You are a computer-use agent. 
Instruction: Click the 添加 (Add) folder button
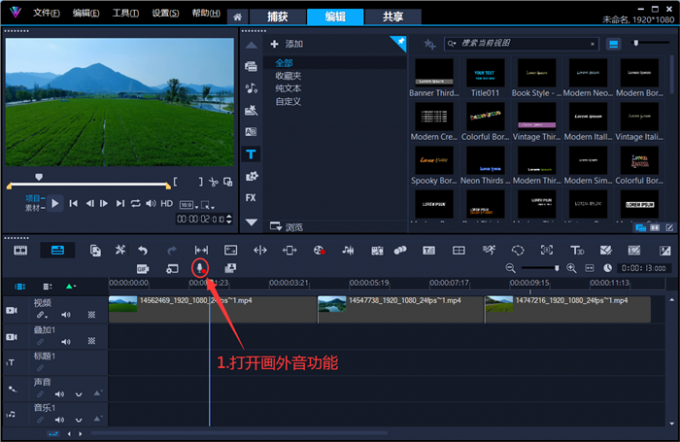point(286,44)
